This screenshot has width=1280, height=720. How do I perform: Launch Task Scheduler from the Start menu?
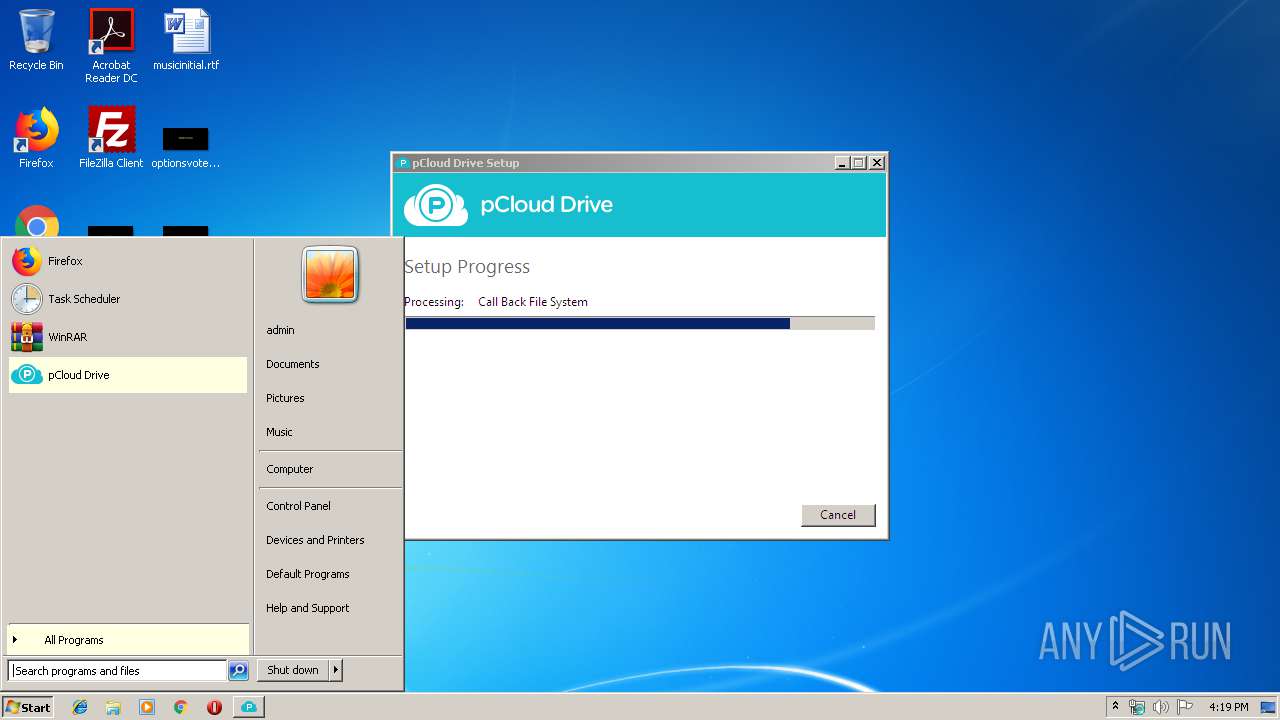[128, 299]
